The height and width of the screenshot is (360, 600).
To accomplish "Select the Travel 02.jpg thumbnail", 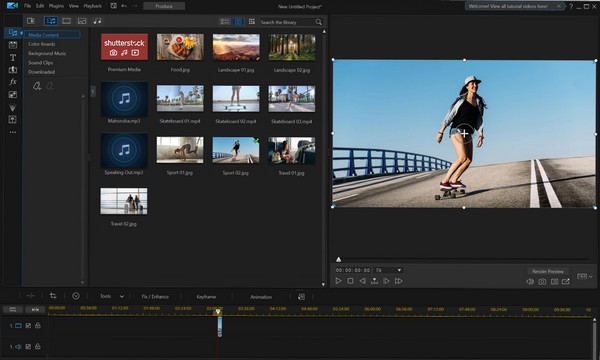I will pos(124,201).
